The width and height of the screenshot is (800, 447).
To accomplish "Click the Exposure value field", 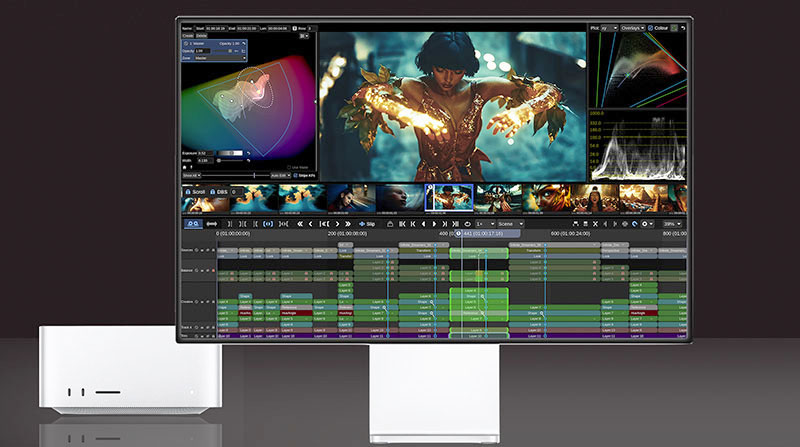I will (x=205, y=153).
